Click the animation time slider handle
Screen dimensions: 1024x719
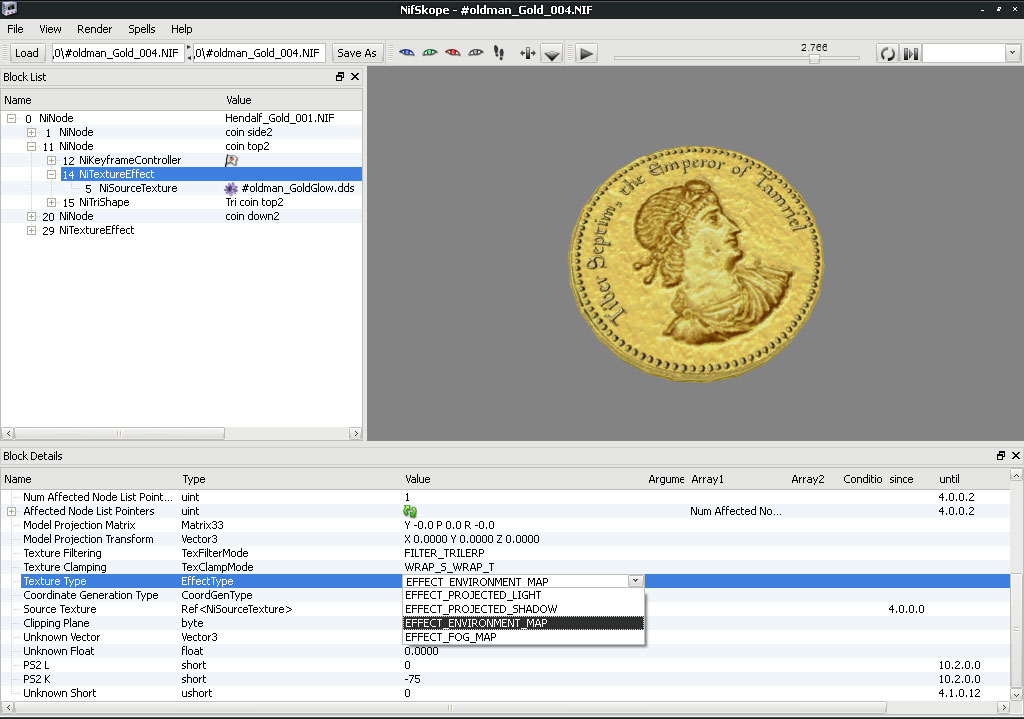[x=814, y=58]
